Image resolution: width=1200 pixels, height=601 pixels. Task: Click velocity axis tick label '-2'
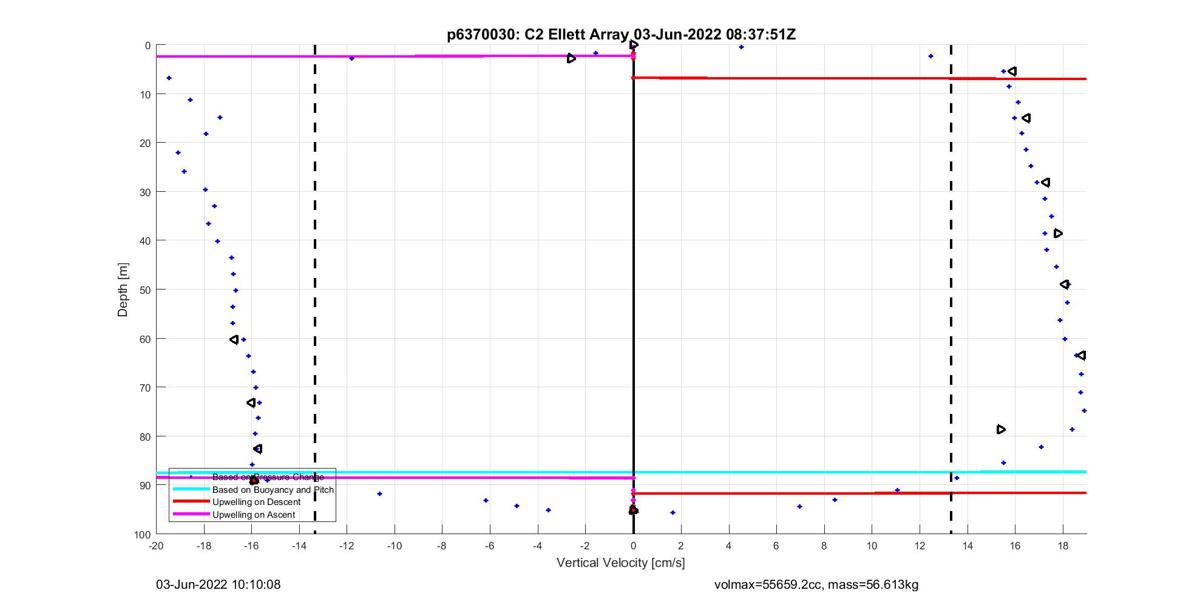585,547
